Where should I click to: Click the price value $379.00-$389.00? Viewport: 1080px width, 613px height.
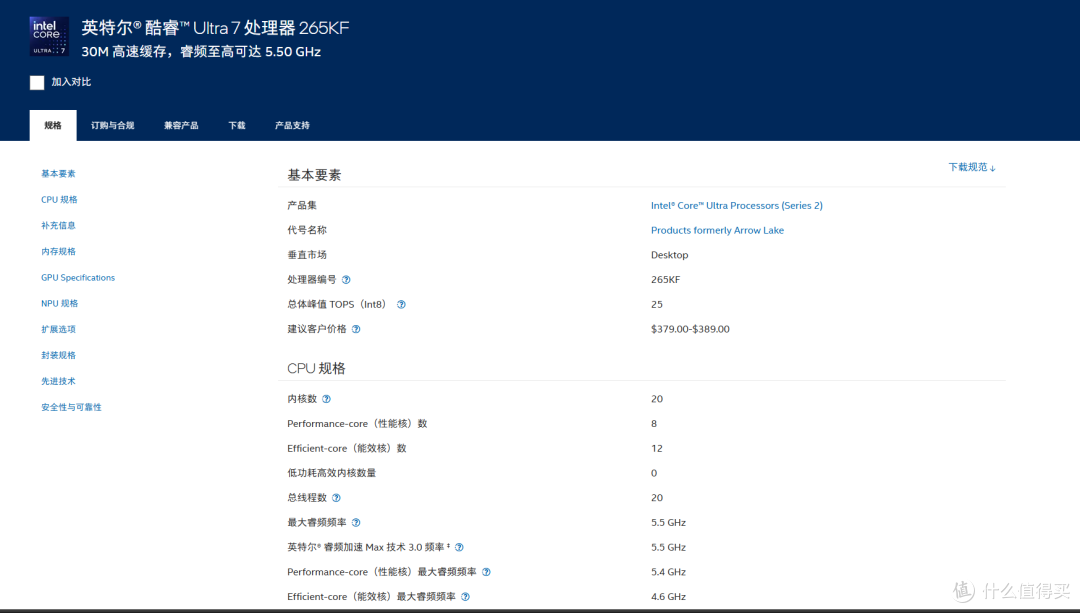click(x=690, y=329)
